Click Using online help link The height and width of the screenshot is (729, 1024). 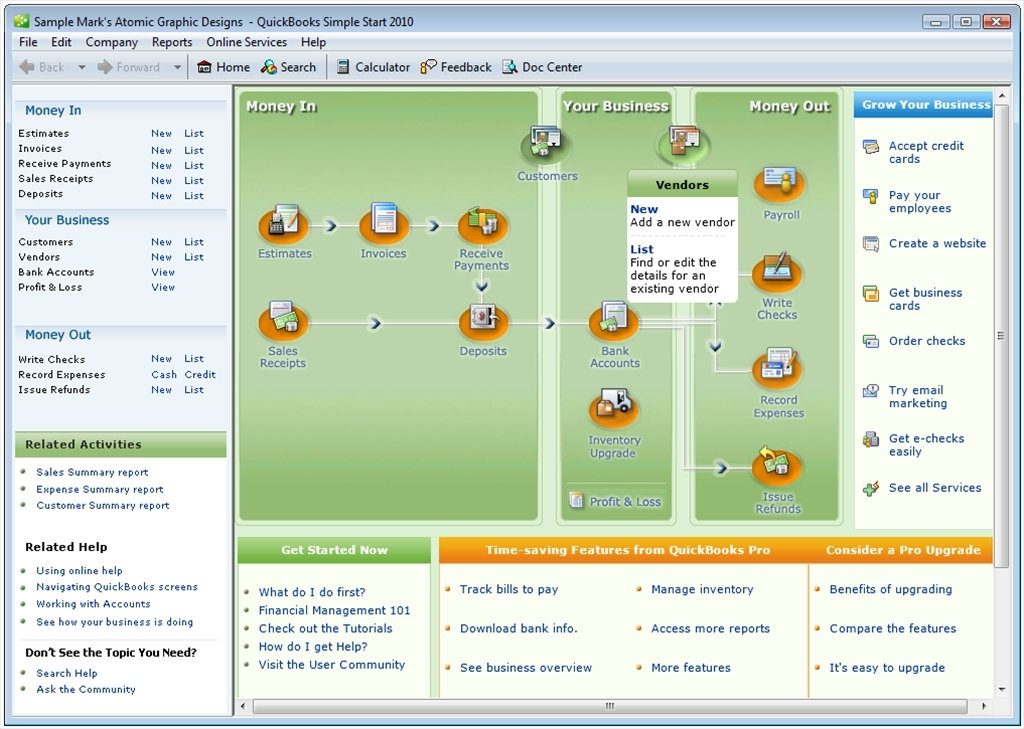79,570
